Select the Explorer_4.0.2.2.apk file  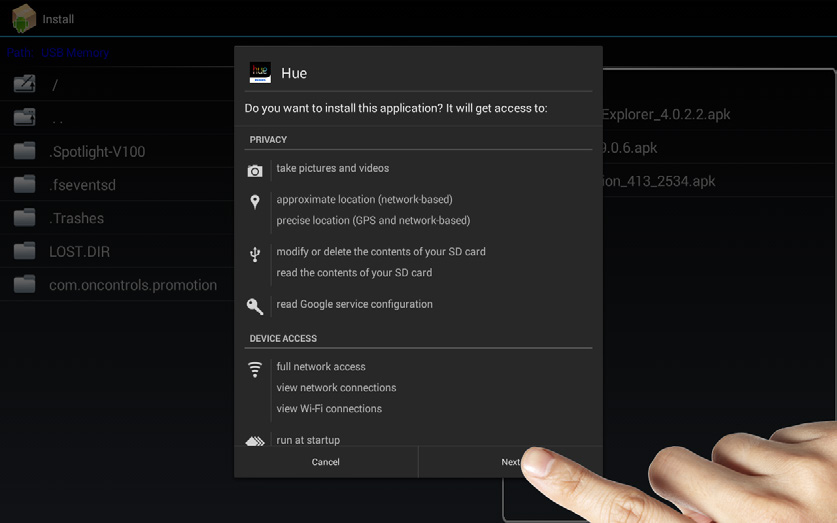pos(666,114)
